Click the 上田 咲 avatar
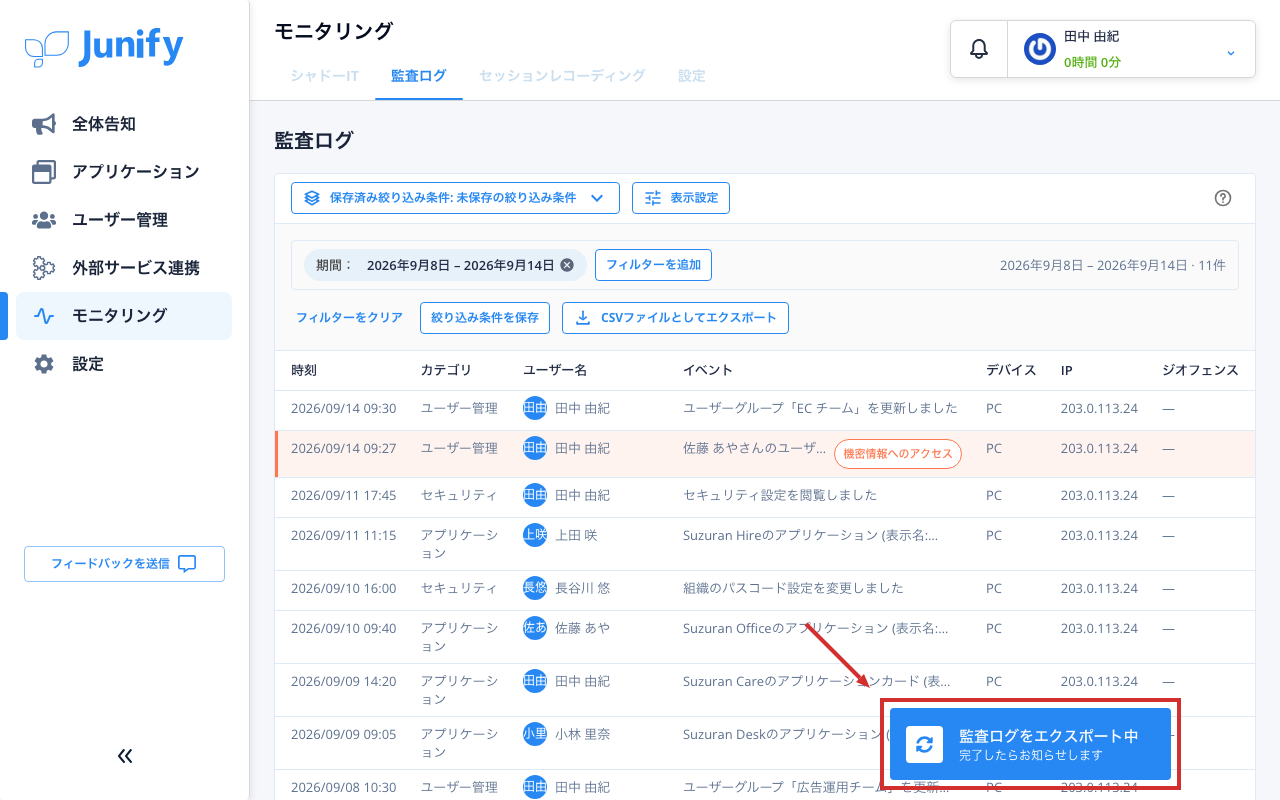1280x800 pixels. point(535,535)
